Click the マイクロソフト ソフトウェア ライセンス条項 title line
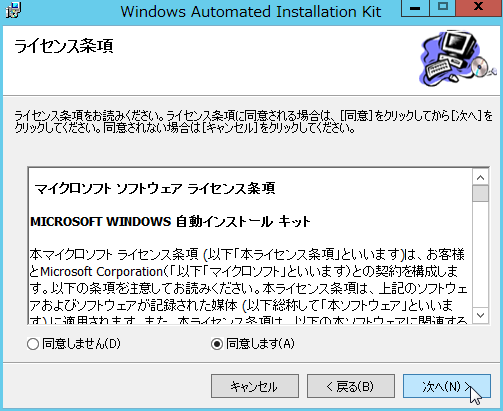The width and height of the screenshot is (503, 411). pos(155,189)
